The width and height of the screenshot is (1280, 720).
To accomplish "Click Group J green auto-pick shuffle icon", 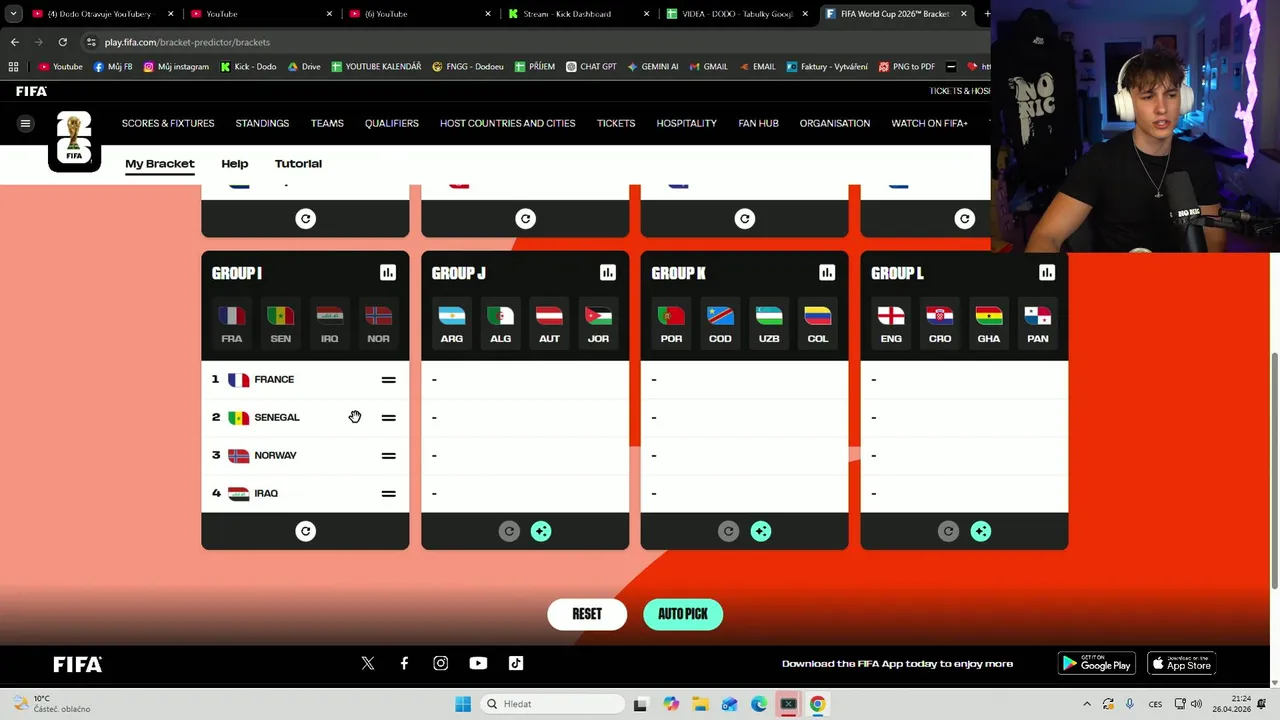I will pos(541,531).
